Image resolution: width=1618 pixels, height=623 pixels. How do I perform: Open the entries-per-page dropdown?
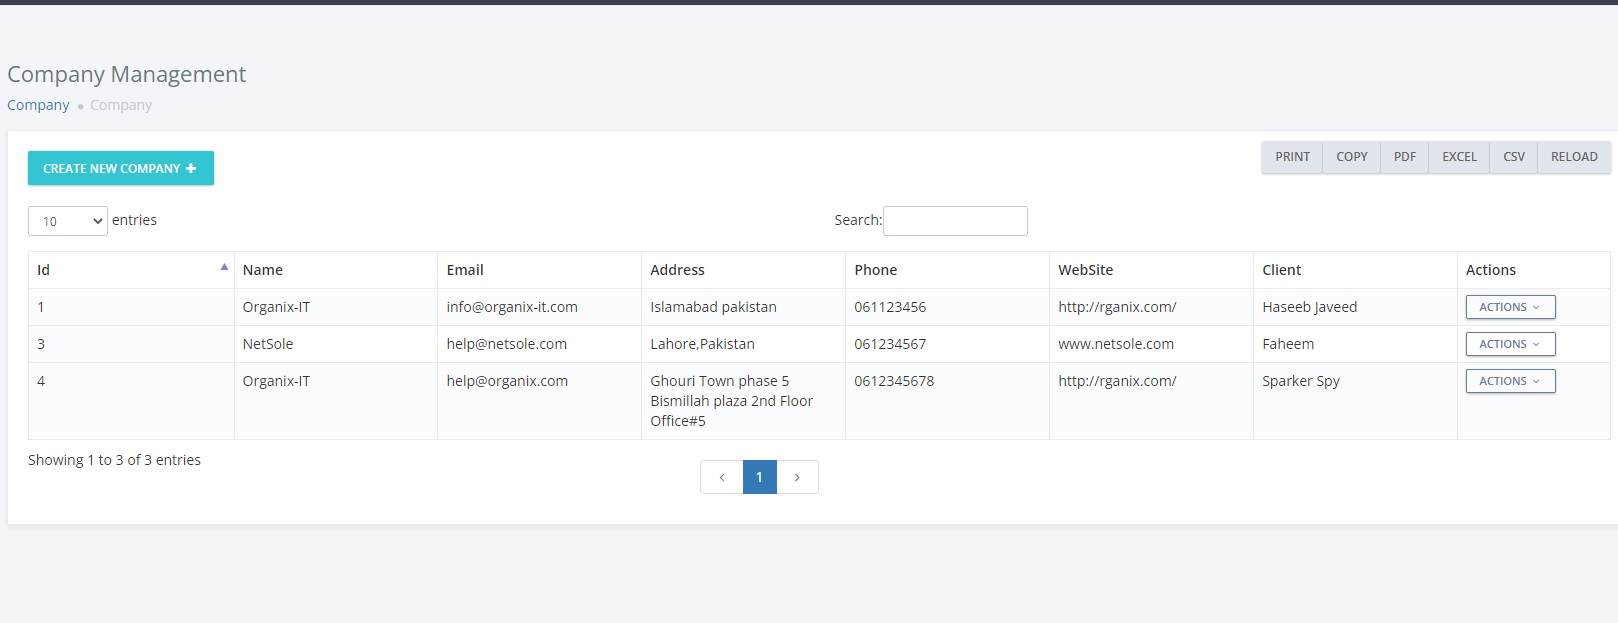(67, 221)
